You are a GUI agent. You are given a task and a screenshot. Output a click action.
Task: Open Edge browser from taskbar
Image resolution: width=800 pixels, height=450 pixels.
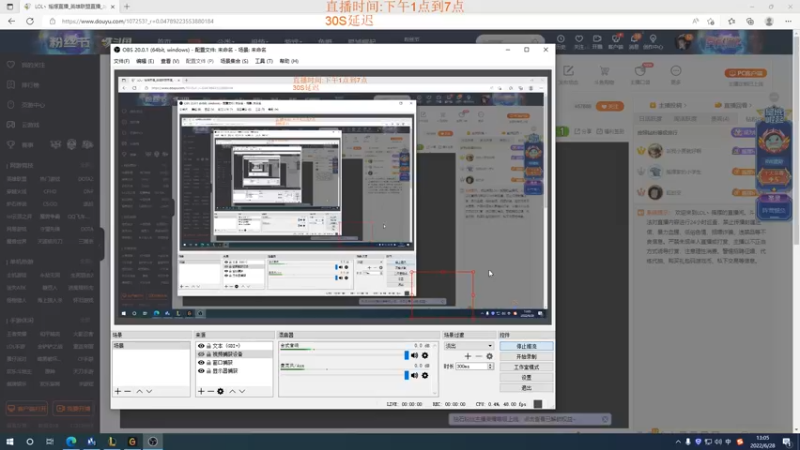point(71,441)
